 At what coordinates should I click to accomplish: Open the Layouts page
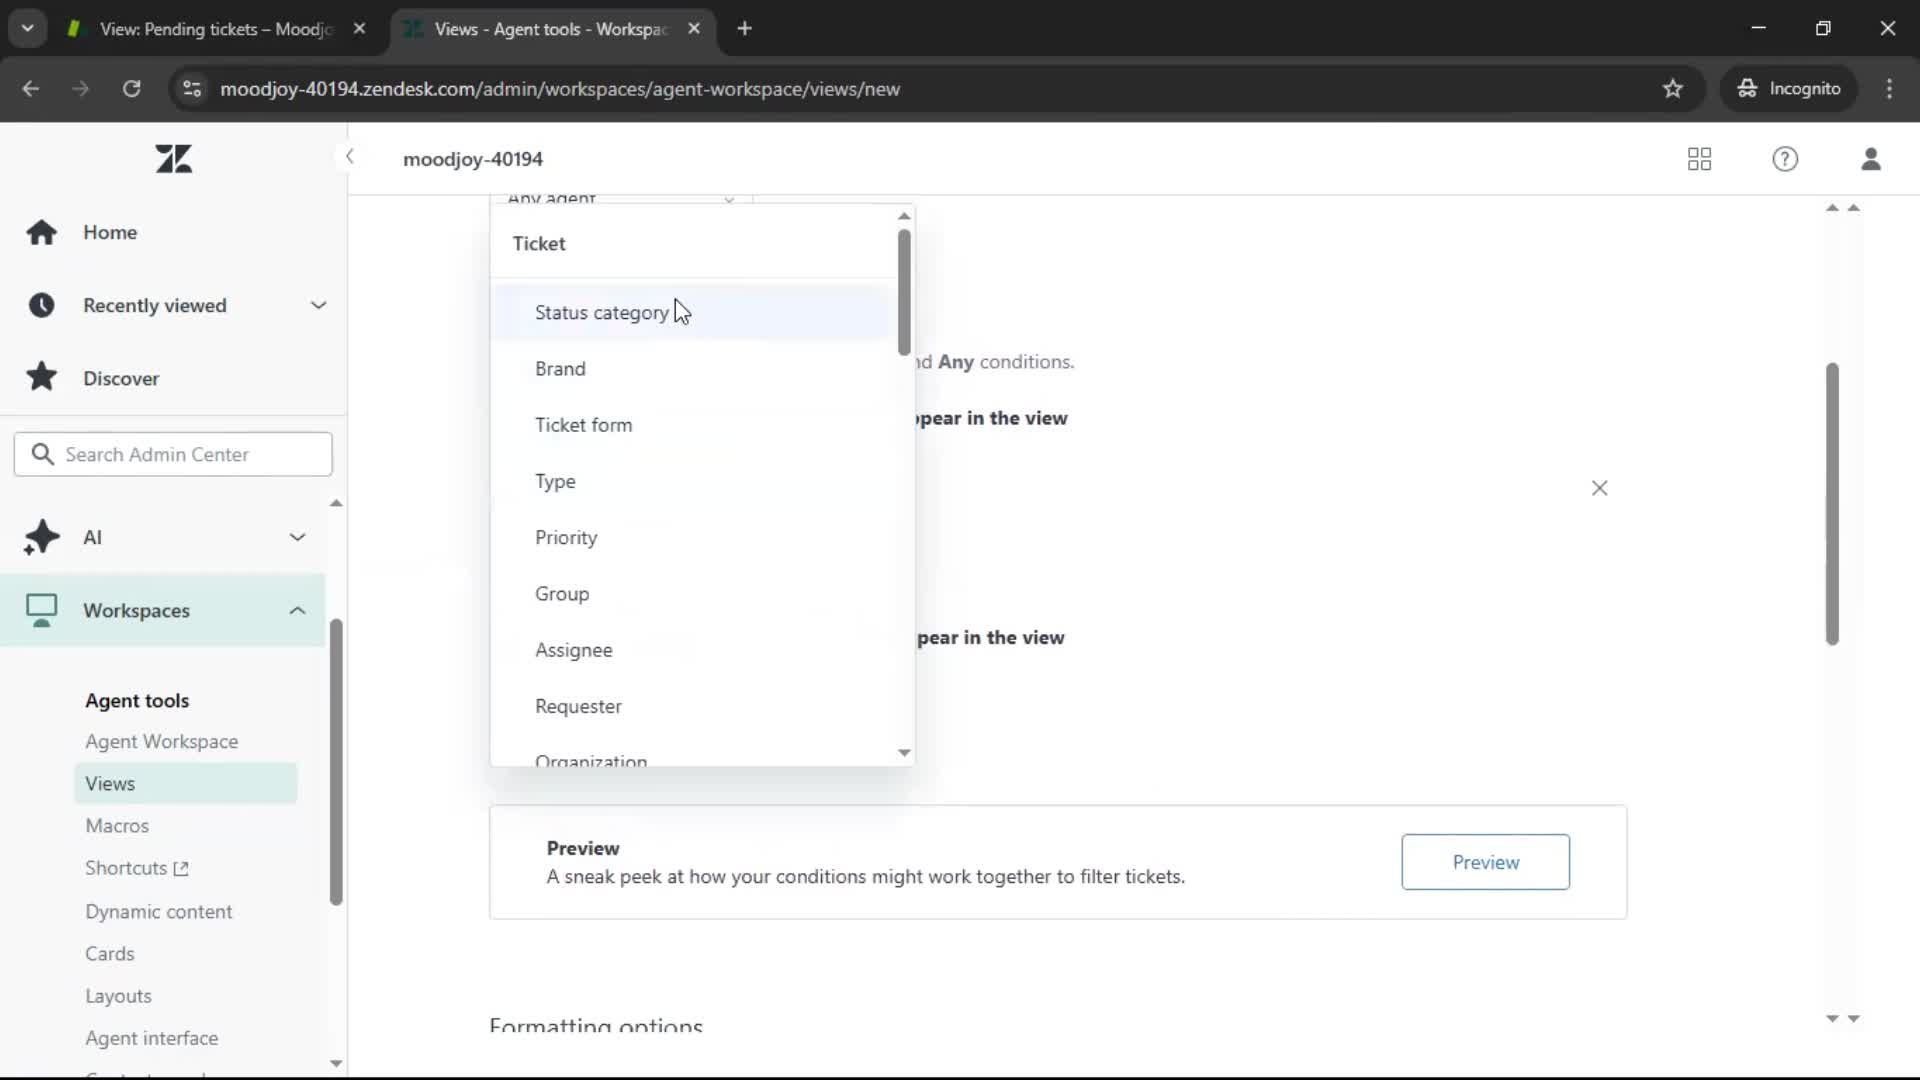click(x=118, y=996)
